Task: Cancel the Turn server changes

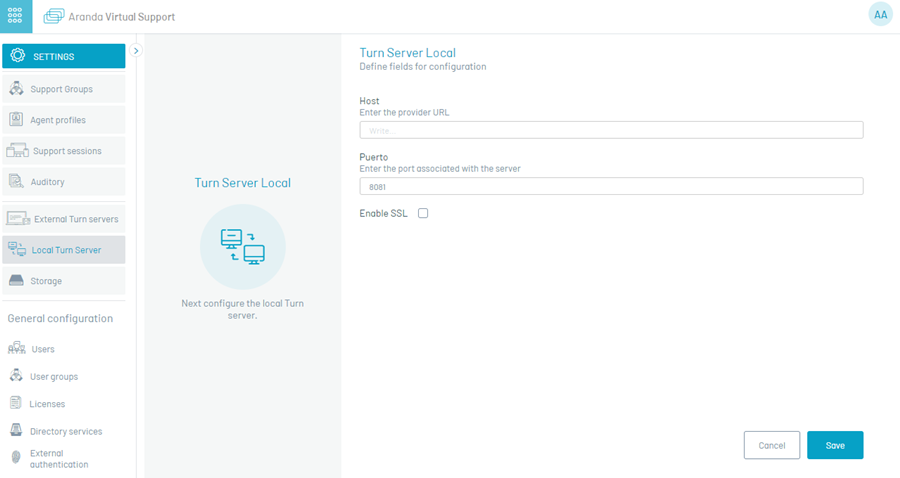Action: tap(771, 445)
